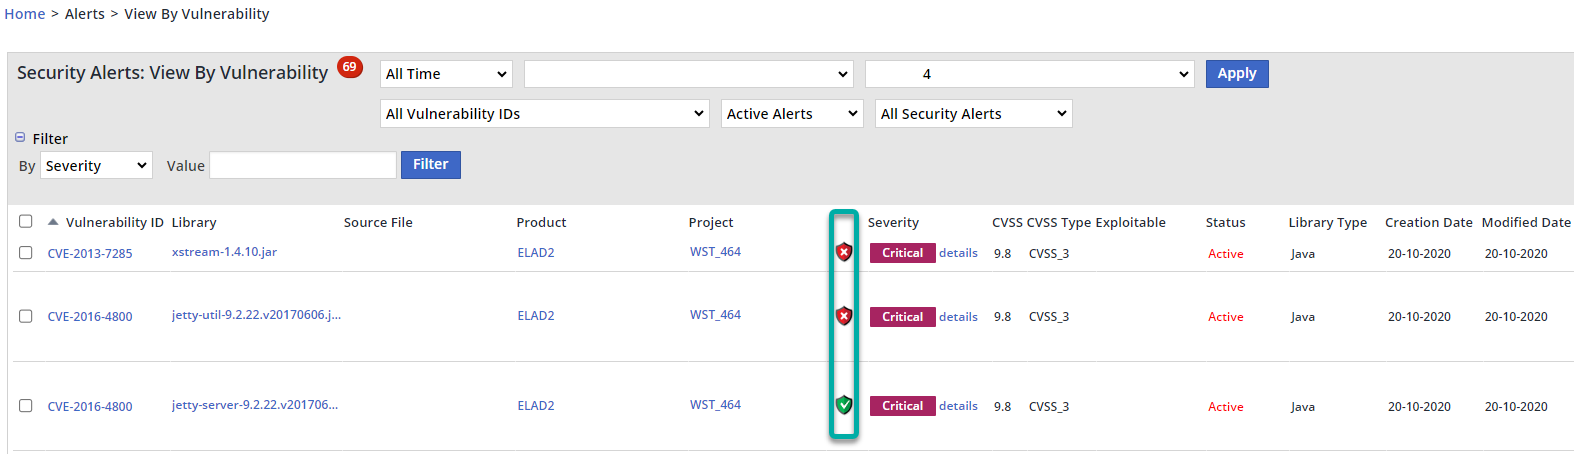Expand the Active Alerts dropdown
This screenshot has width=1574, height=454.
[792, 114]
